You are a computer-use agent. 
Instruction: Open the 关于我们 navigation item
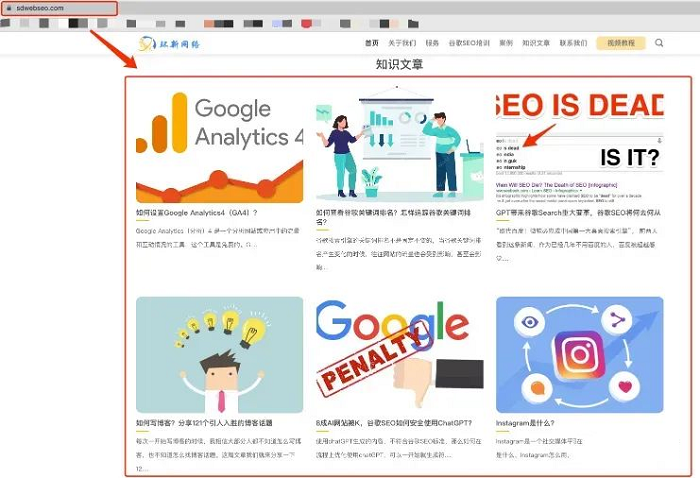tap(402, 43)
